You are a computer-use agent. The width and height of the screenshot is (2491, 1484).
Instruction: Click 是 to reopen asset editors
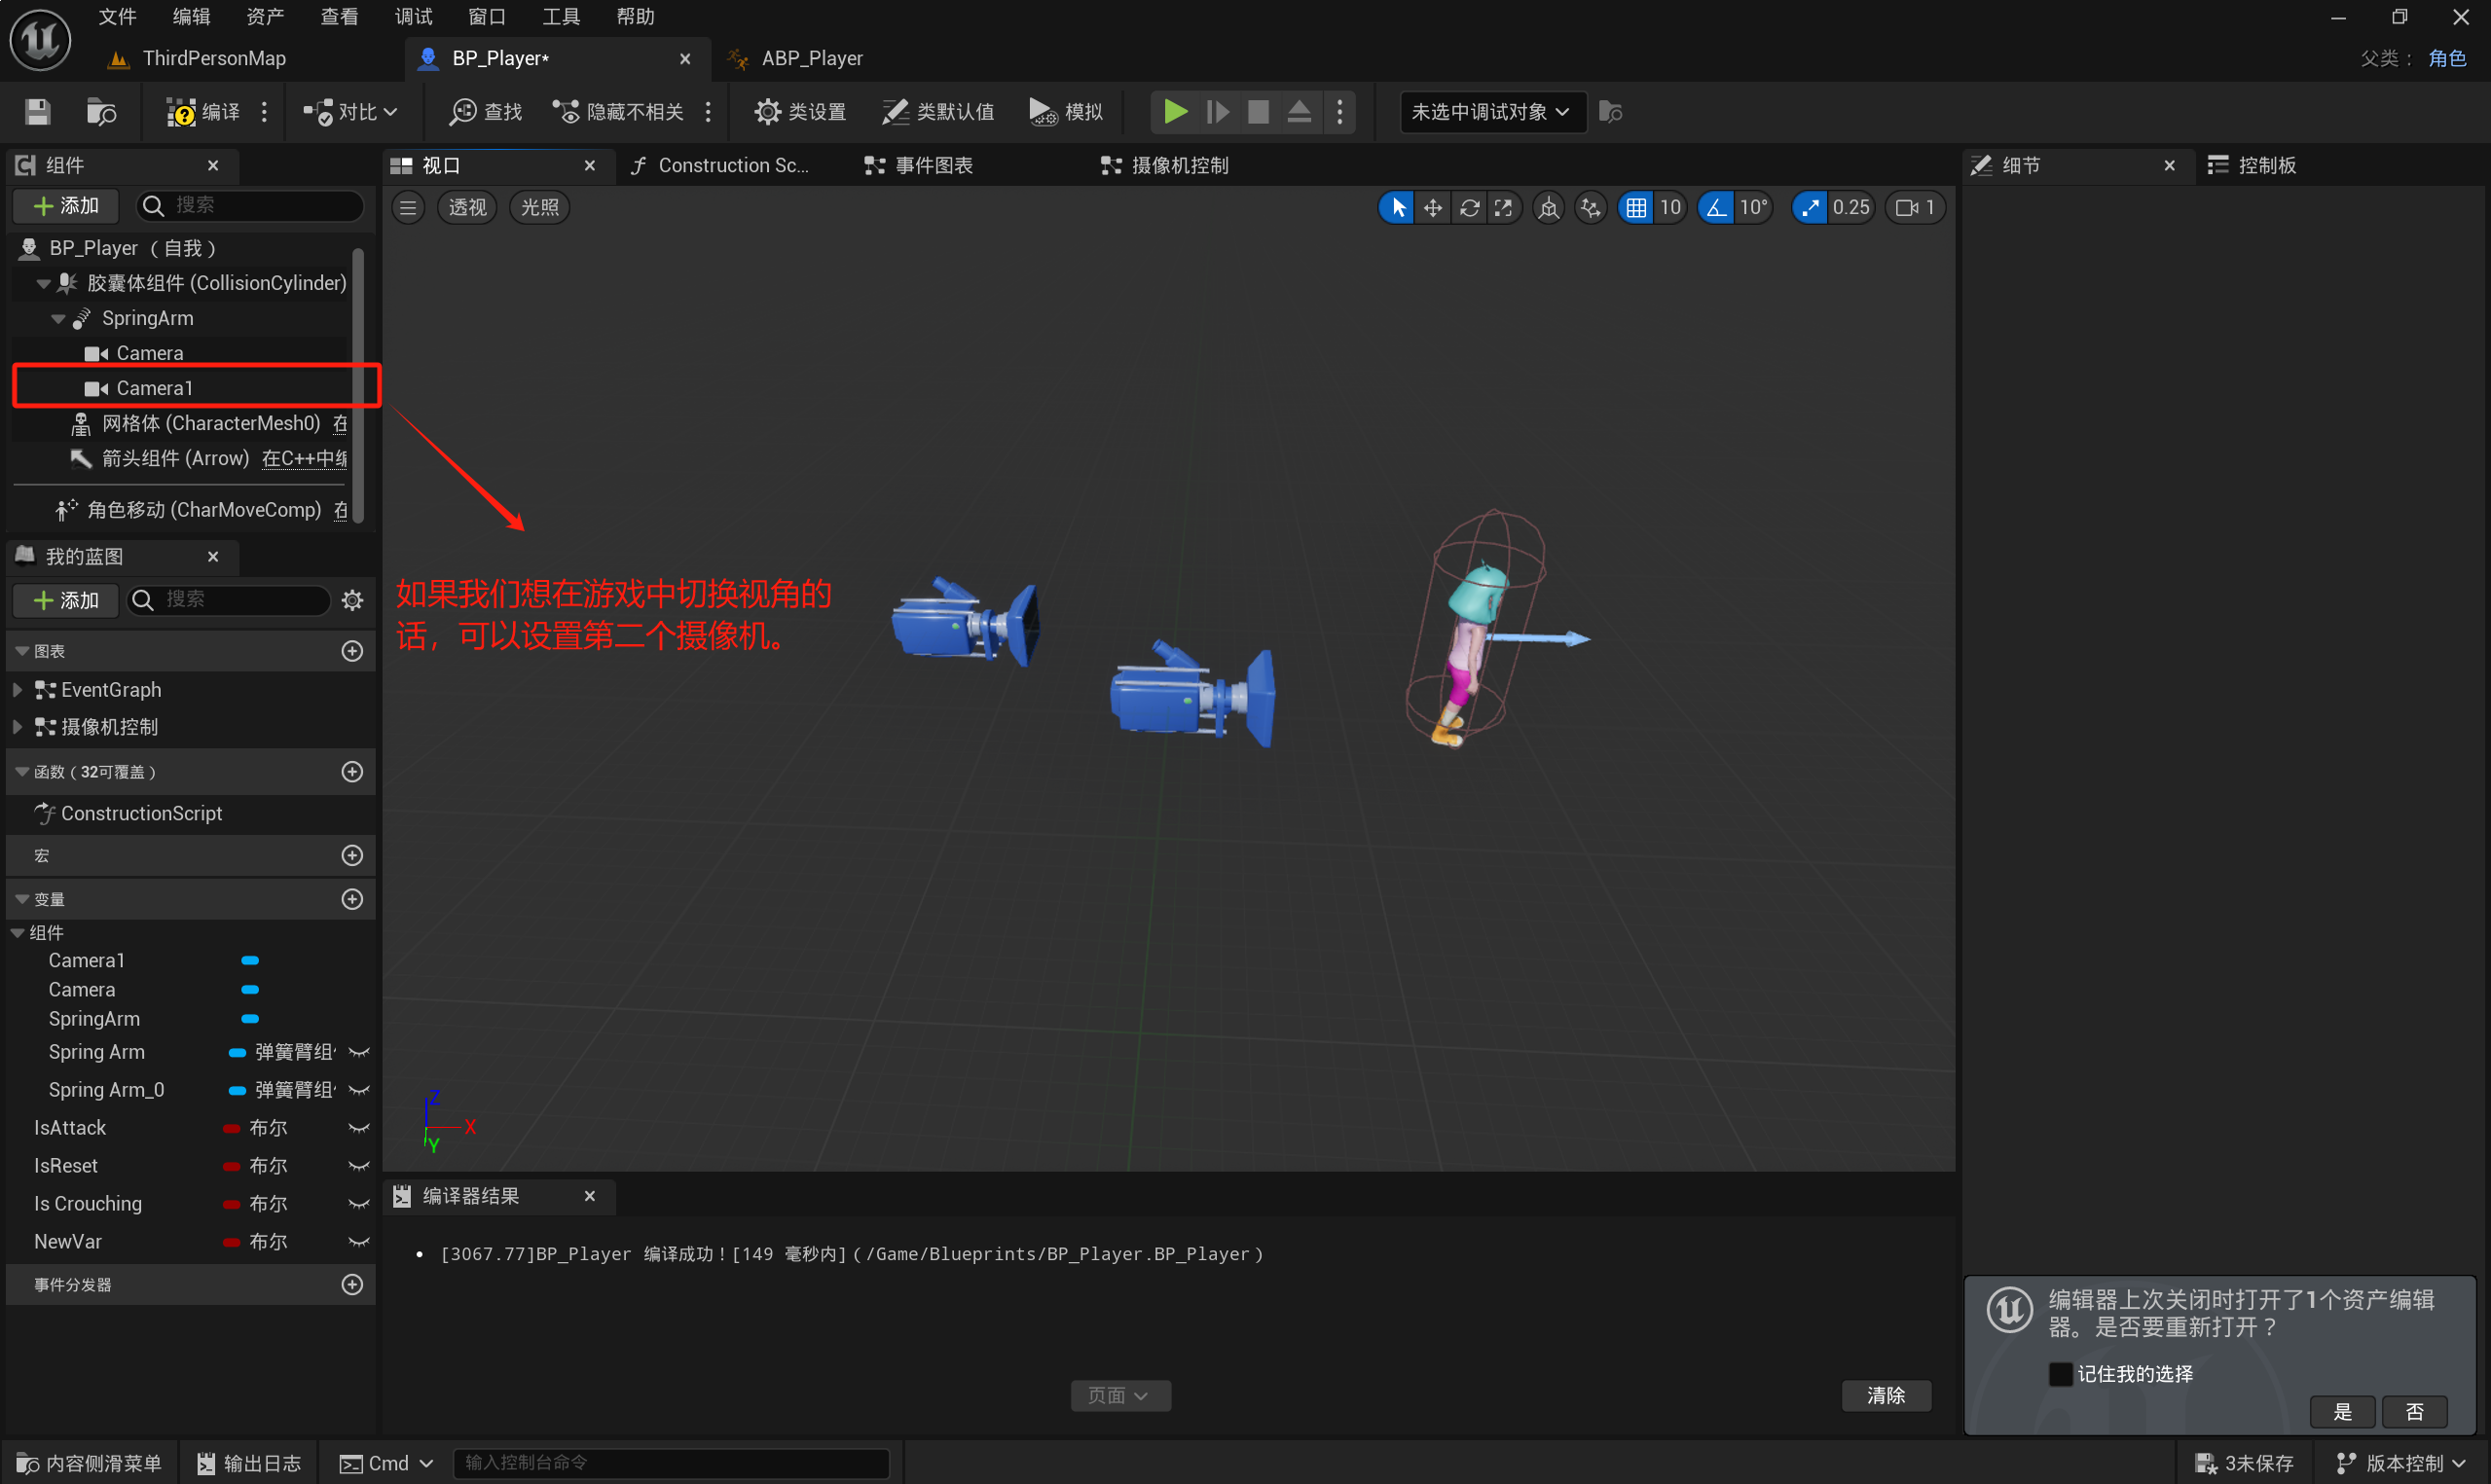2342,1411
